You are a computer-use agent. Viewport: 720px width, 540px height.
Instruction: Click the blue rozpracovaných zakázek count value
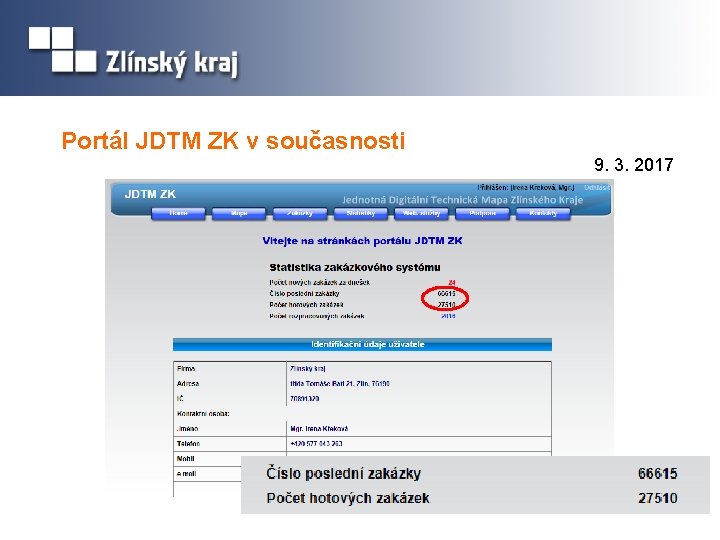click(x=448, y=316)
